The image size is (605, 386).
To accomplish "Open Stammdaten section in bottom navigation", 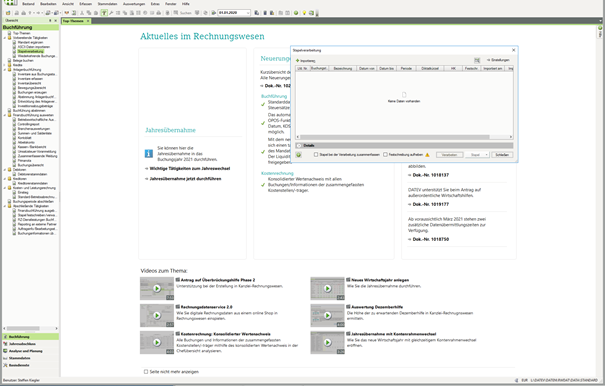I will click(19, 358).
